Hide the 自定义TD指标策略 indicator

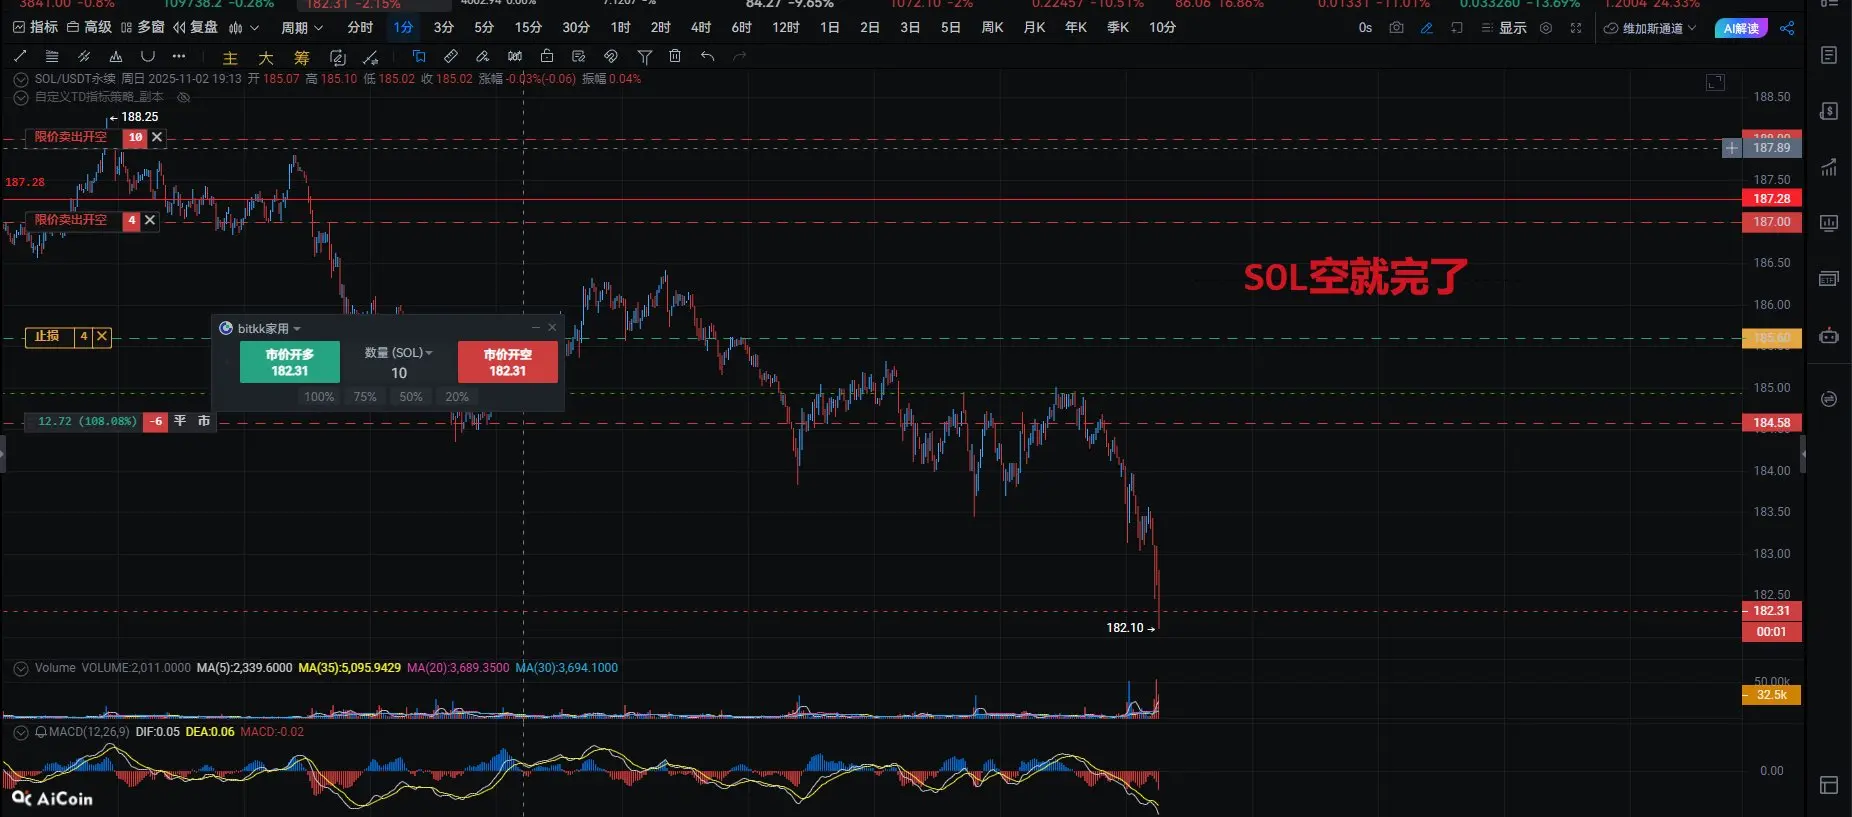point(183,98)
